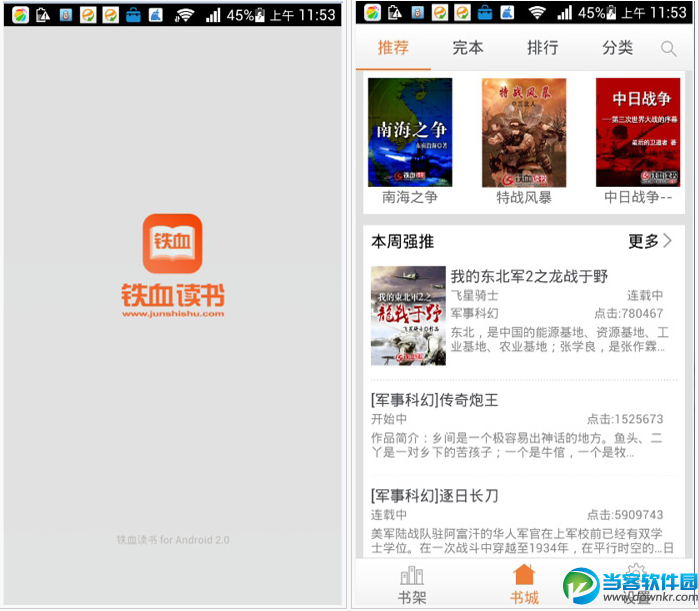
Task: Tap 铁血读书 for Android 2.0 text
Action: coord(173,540)
